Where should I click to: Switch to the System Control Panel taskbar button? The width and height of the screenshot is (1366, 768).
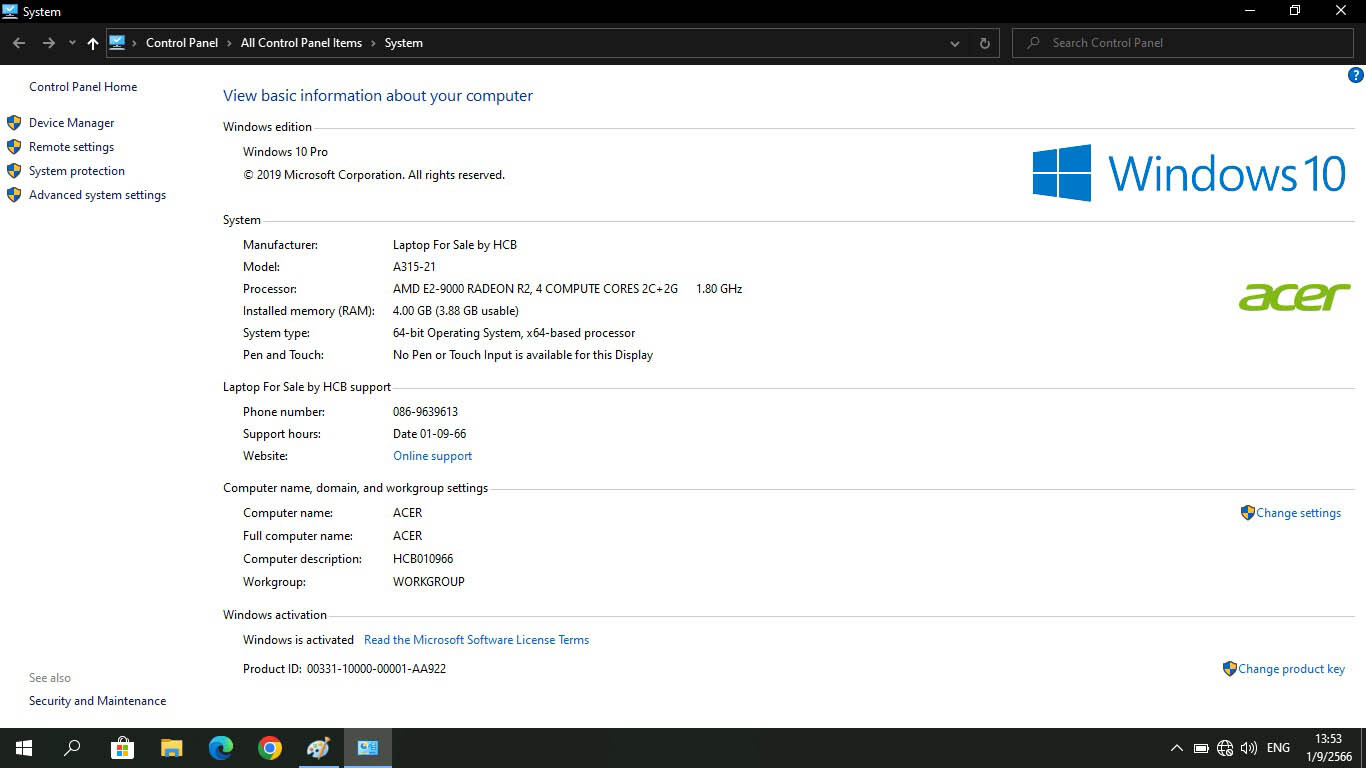pyautogui.click(x=368, y=748)
